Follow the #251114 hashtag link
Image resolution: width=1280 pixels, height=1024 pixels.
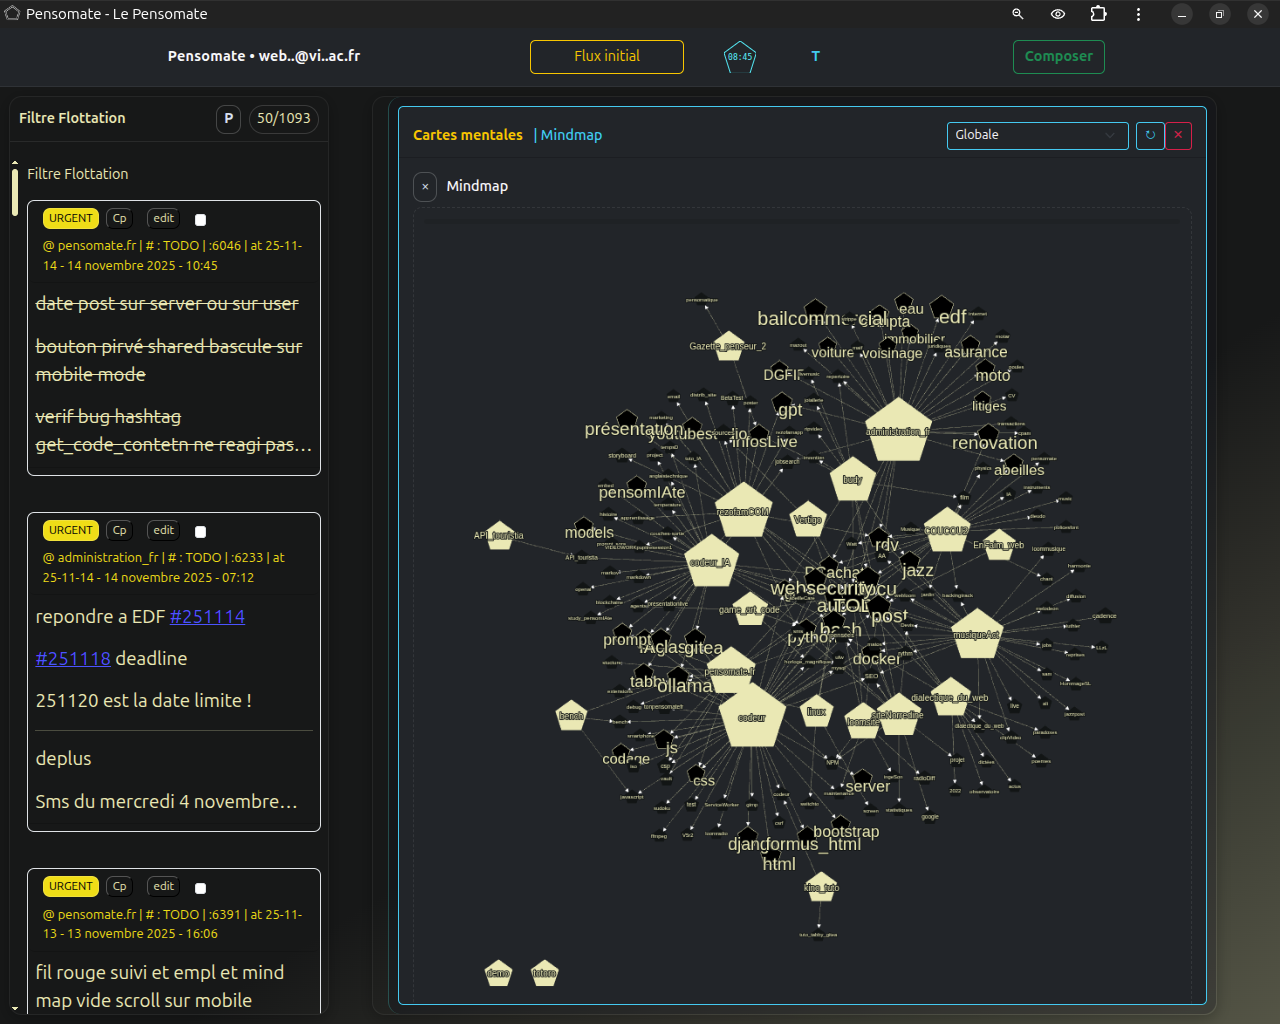pos(207,617)
